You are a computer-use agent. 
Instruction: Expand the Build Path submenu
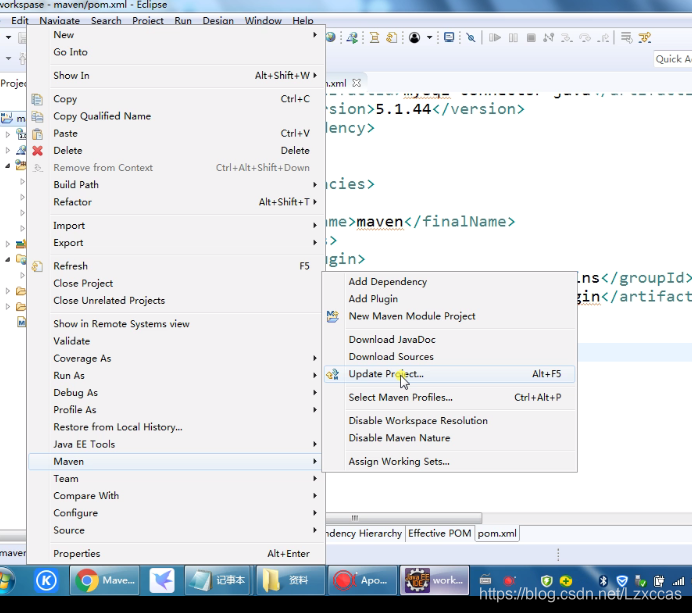[x=315, y=184]
